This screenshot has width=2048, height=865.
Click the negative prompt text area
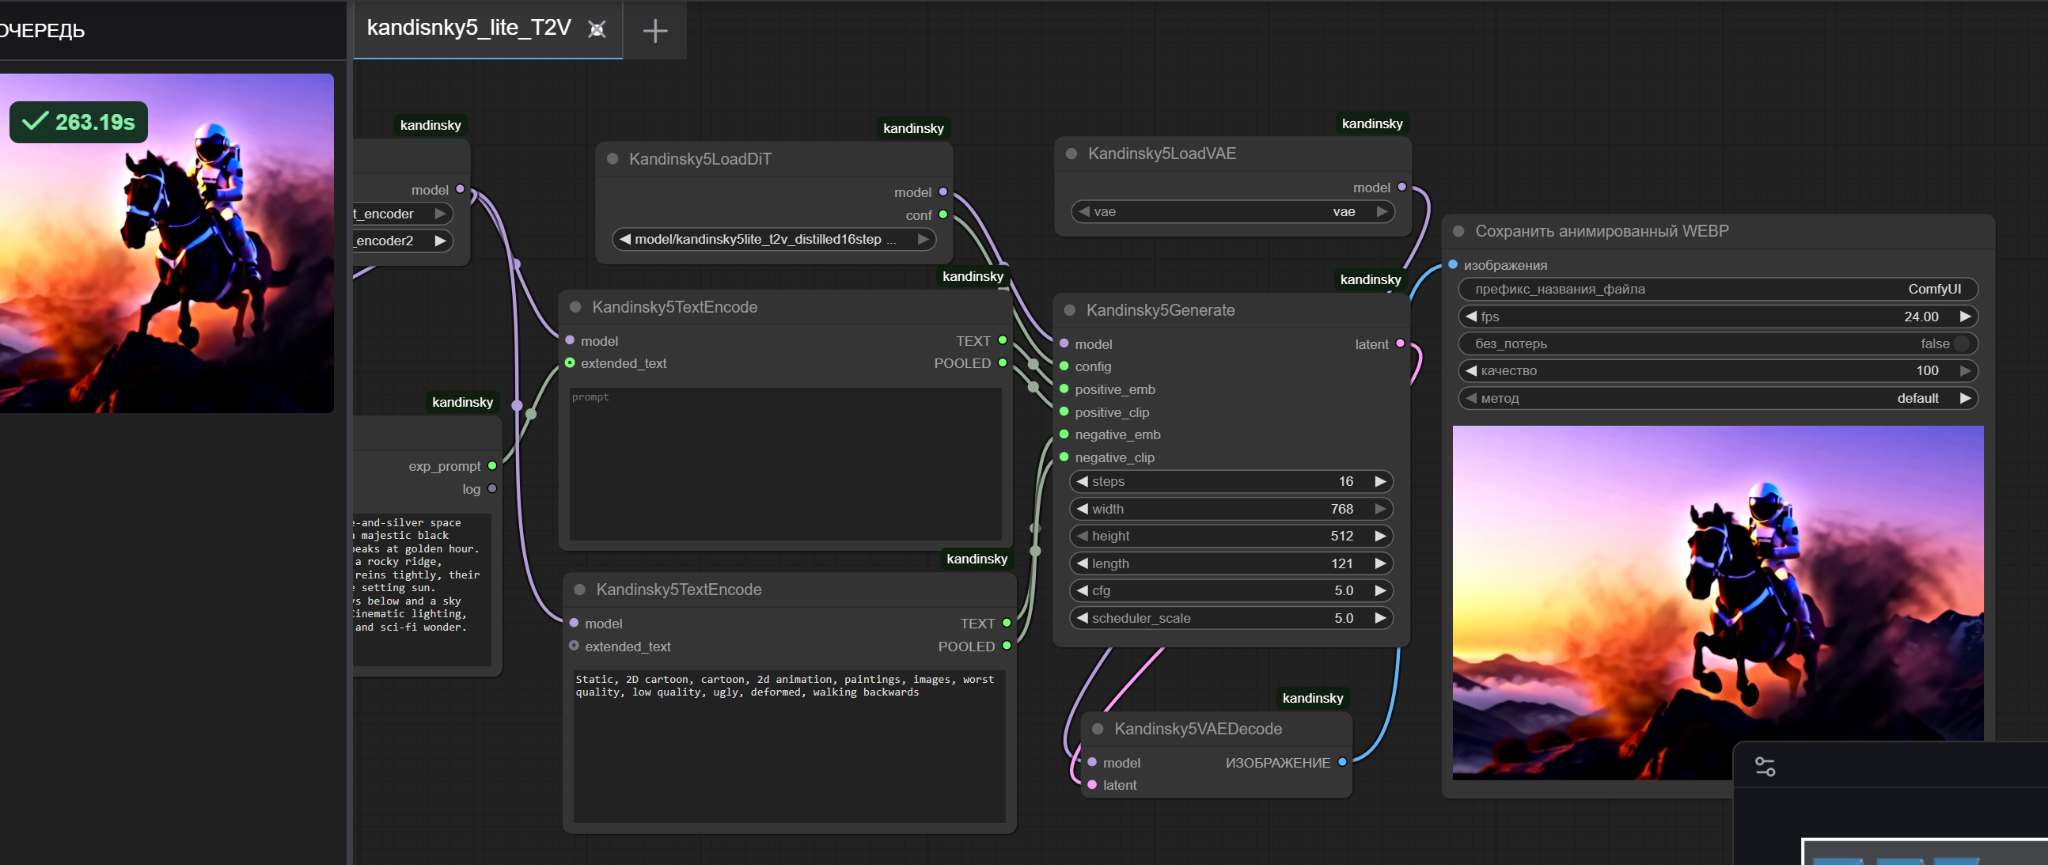click(788, 745)
